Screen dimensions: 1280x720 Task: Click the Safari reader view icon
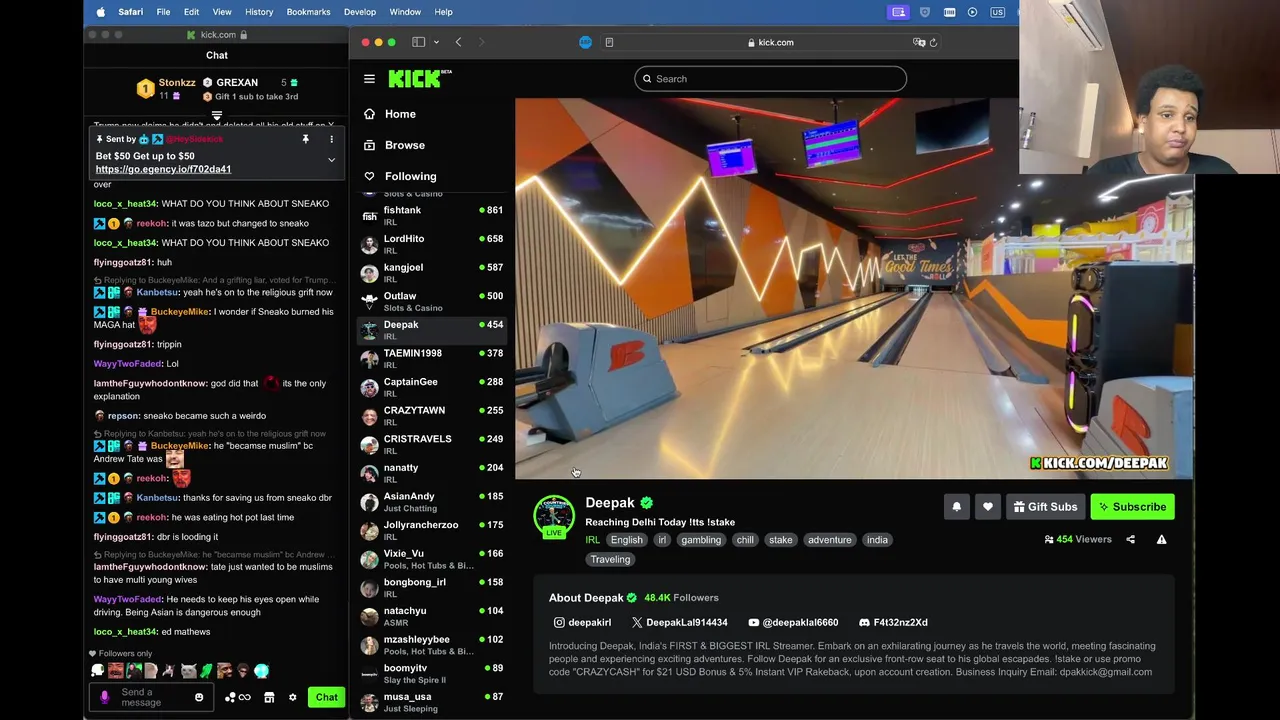[x=609, y=42]
